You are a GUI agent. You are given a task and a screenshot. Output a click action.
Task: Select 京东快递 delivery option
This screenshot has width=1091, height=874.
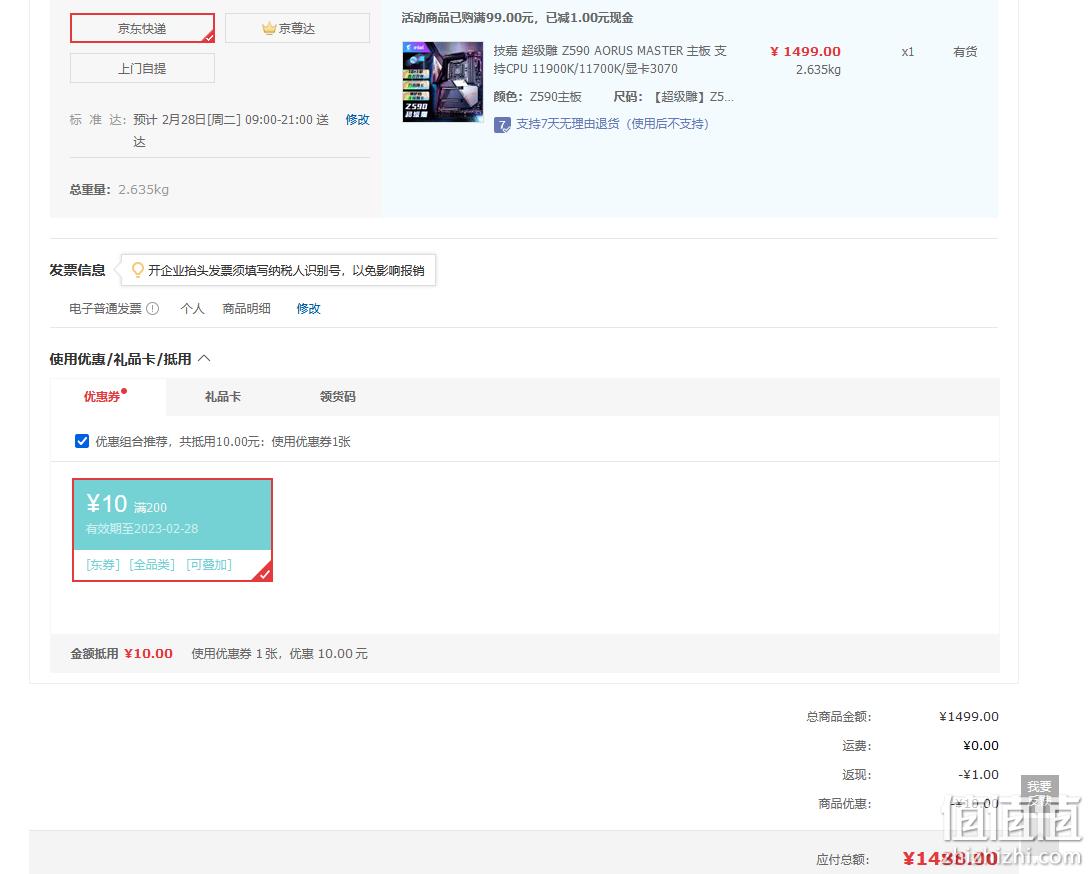point(142,29)
